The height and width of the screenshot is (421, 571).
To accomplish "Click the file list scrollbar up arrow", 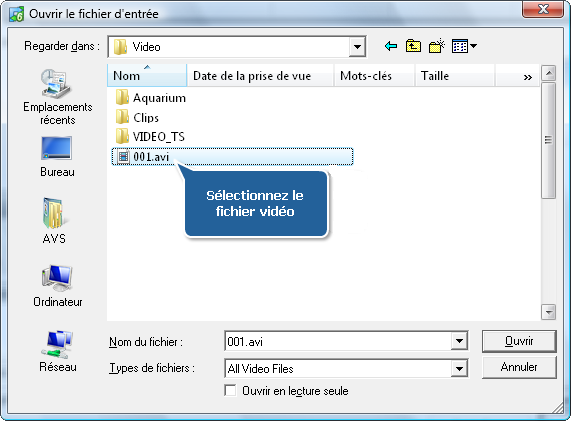I will pos(548,74).
